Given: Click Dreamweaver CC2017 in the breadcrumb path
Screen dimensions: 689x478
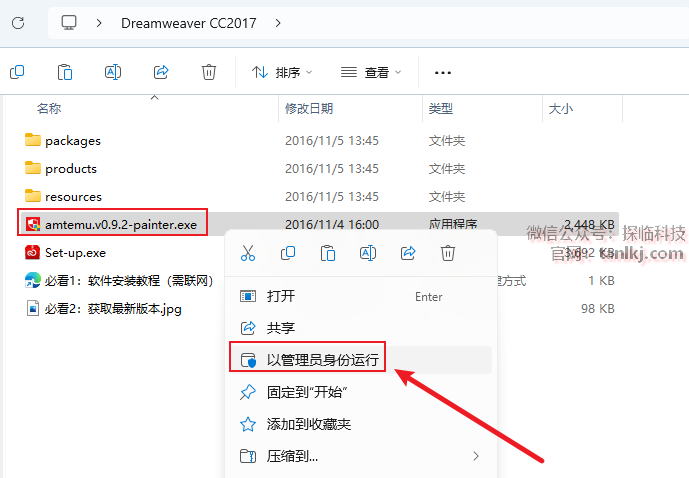Looking at the screenshot, I should click(x=189, y=23).
